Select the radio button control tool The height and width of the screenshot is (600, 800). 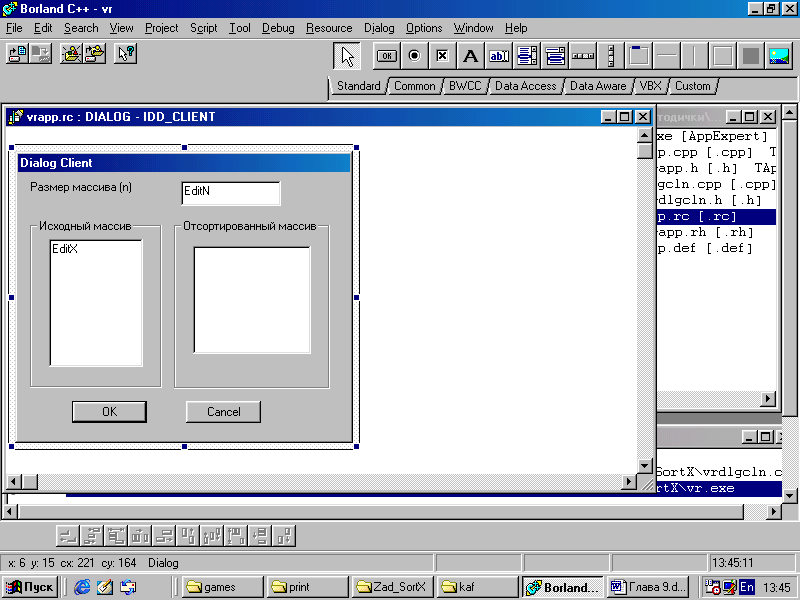(x=414, y=56)
